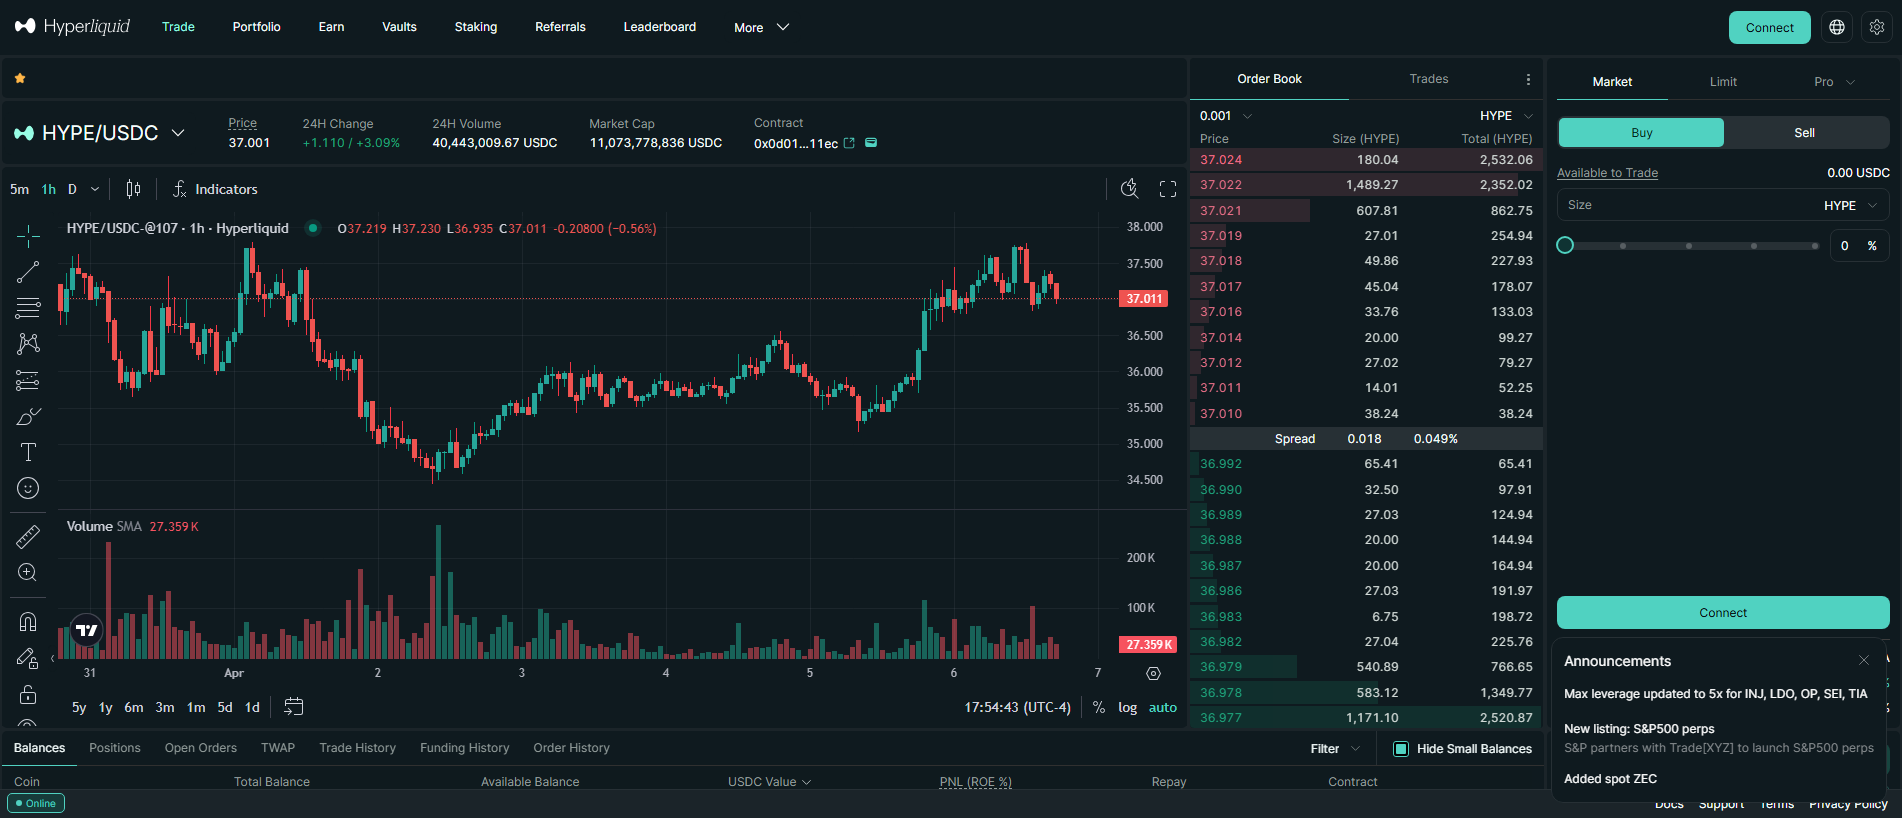The height and width of the screenshot is (818, 1902).
Task: Click the percent value input box
Action: 1859,246
